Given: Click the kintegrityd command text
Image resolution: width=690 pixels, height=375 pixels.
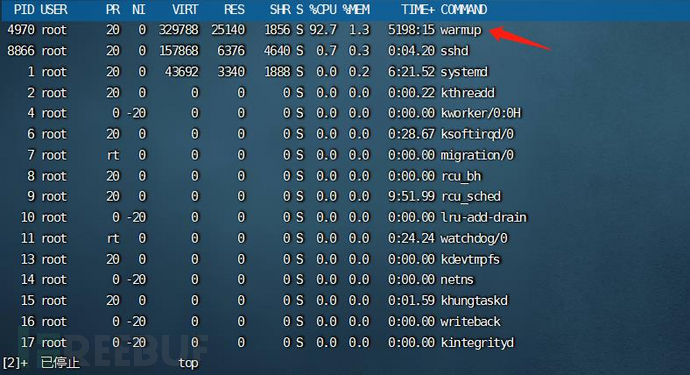Looking at the screenshot, I should point(477,342).
